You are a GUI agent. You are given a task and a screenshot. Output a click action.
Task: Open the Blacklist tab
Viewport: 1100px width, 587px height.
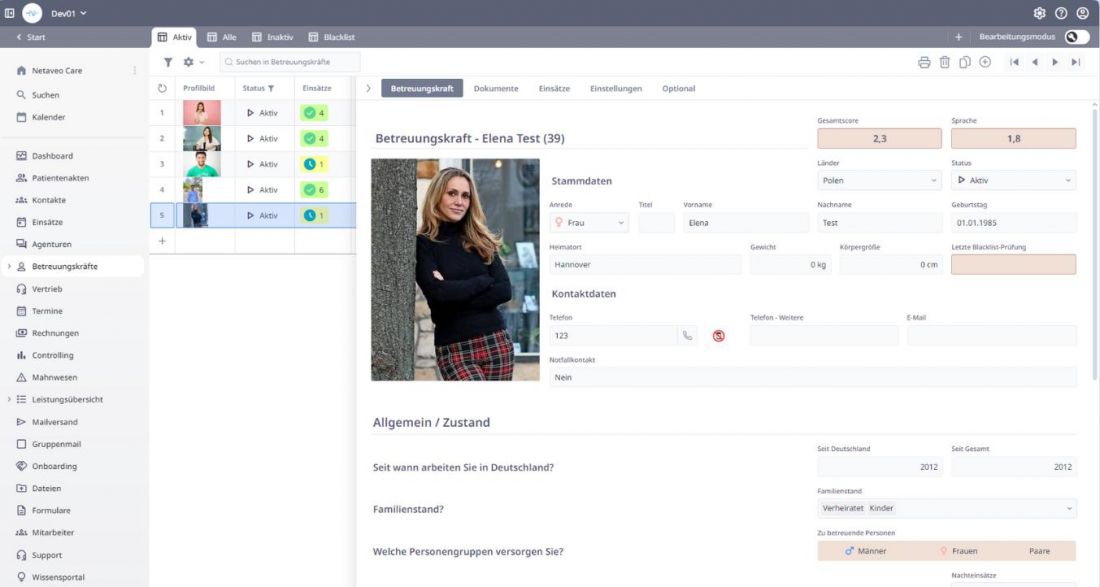tap(332, 37)
